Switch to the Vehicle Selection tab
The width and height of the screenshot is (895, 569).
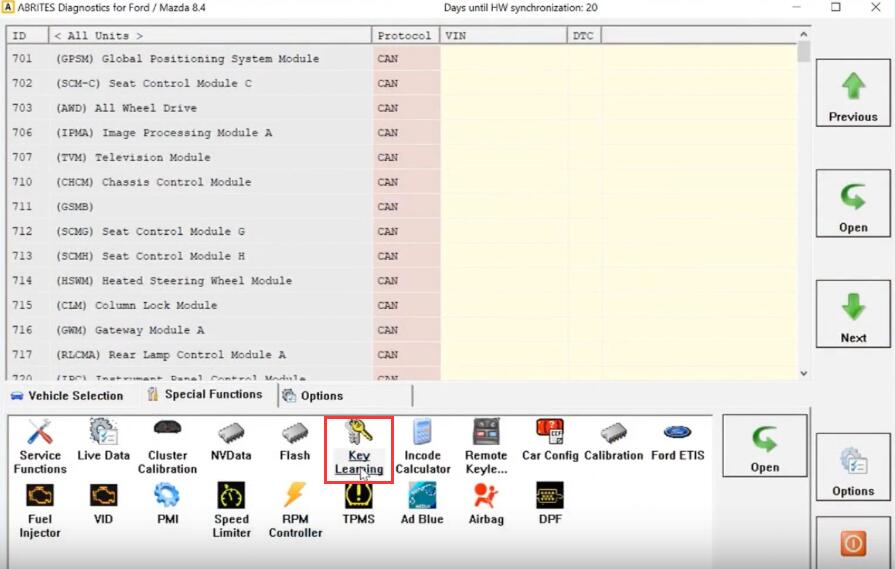click(x=67, y=396)
